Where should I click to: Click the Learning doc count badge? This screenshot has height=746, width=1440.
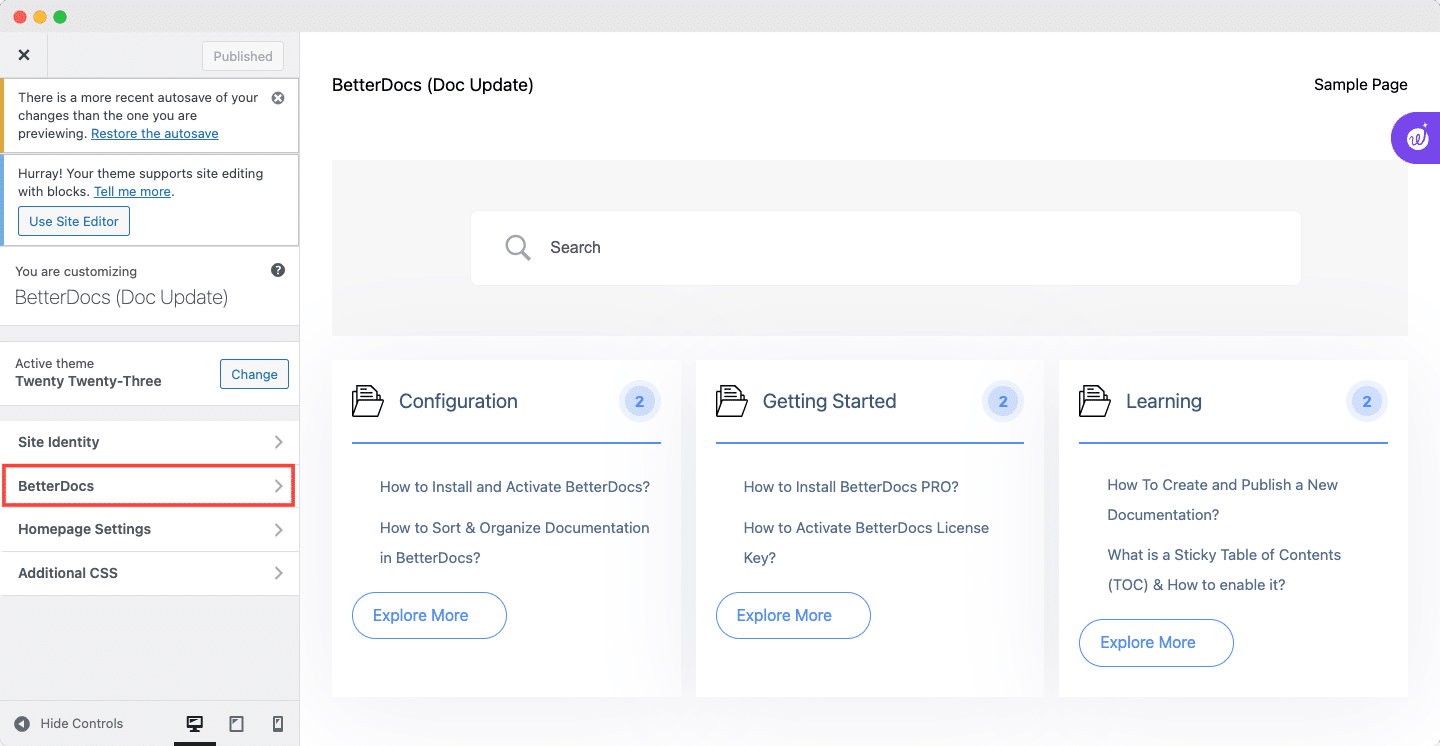(1367, 402)
